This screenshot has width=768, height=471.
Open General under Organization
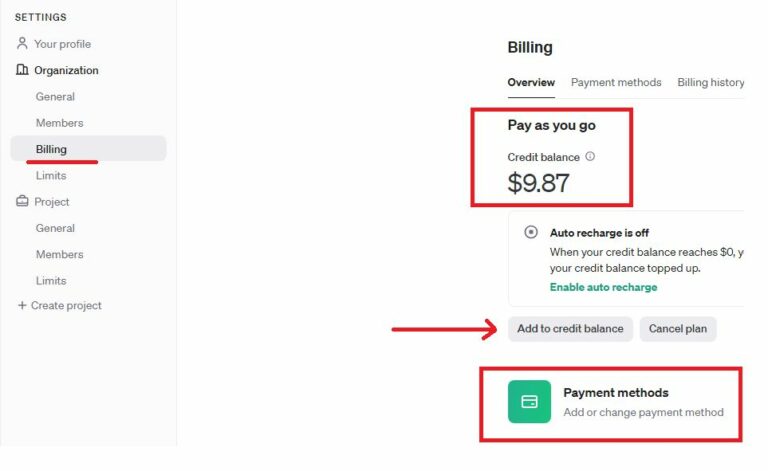click(x=55, y=96)
